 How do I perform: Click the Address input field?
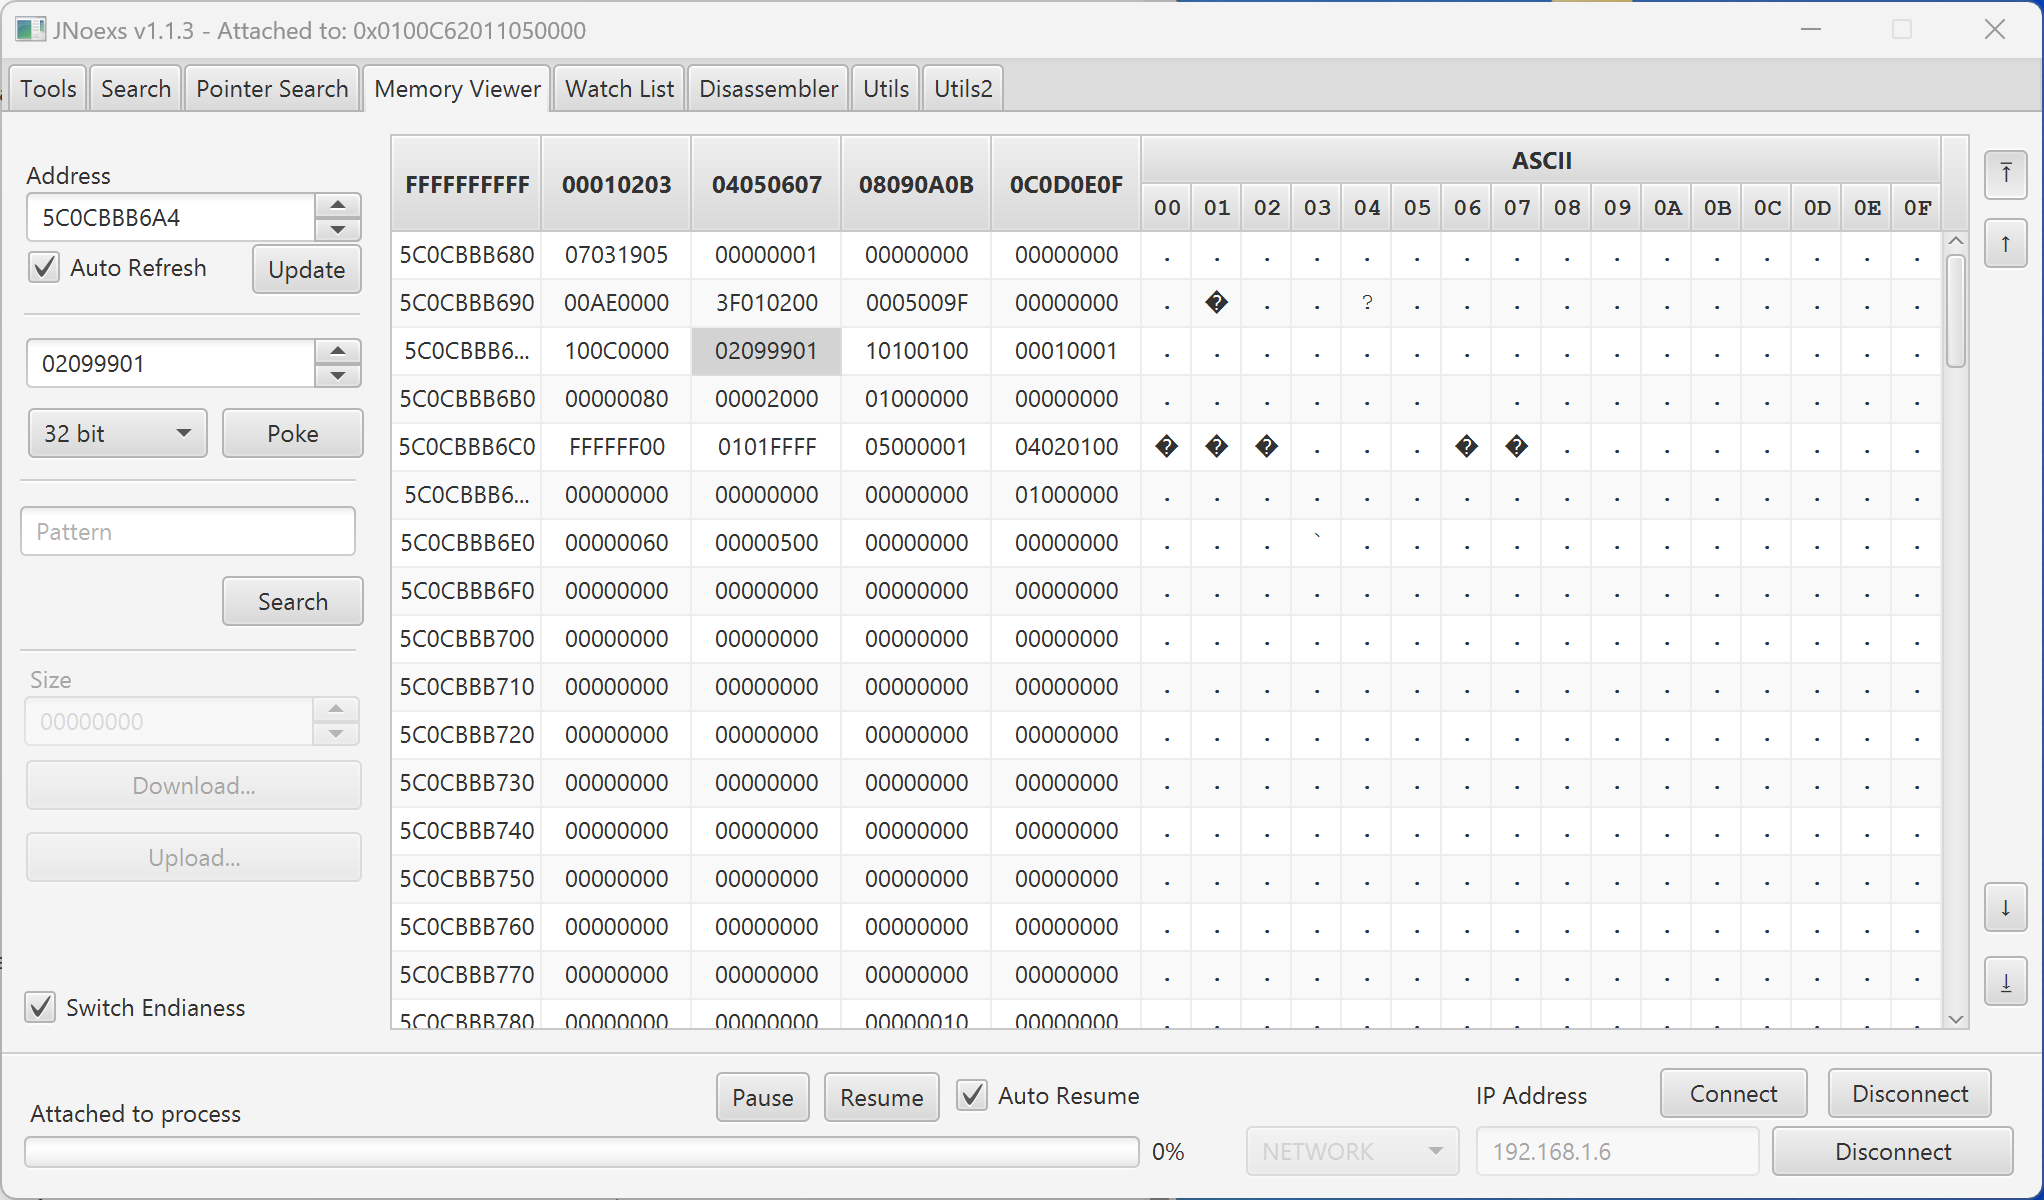coord(171,217)
